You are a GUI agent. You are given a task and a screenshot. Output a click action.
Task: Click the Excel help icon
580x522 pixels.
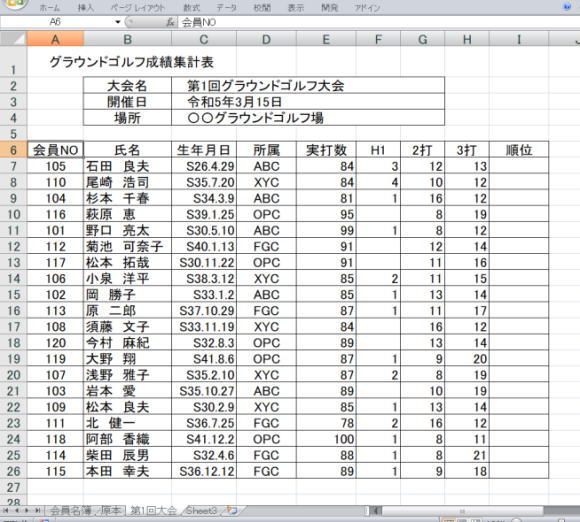567,6
